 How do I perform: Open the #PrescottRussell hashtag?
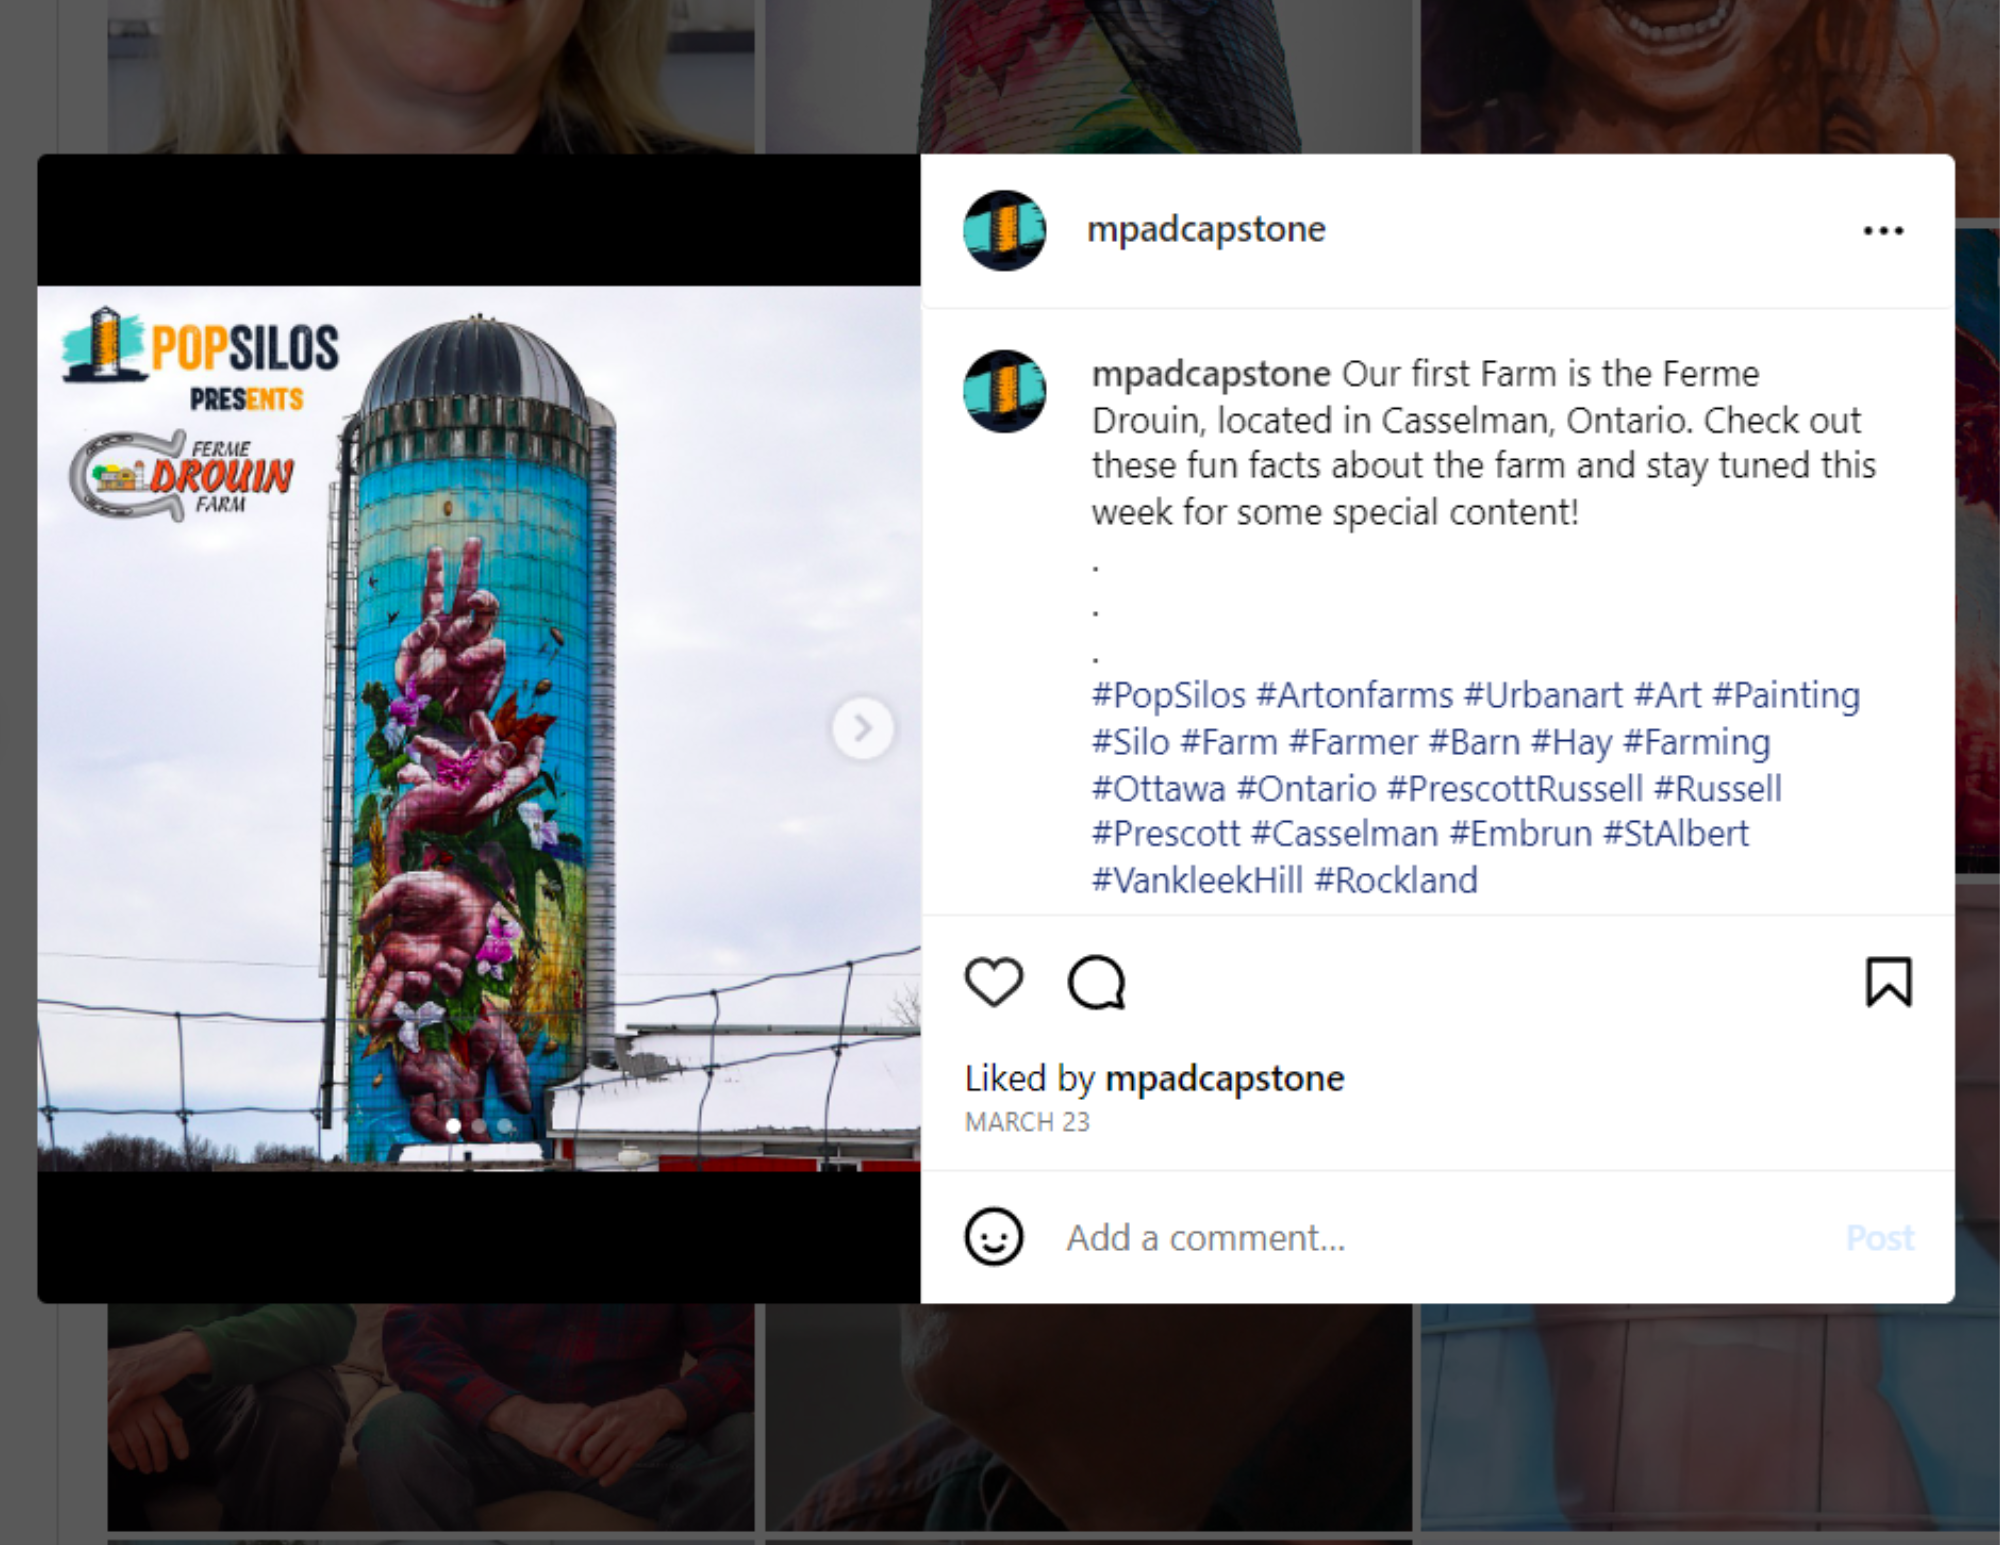pyautogui.click(x=1514, y=788)
